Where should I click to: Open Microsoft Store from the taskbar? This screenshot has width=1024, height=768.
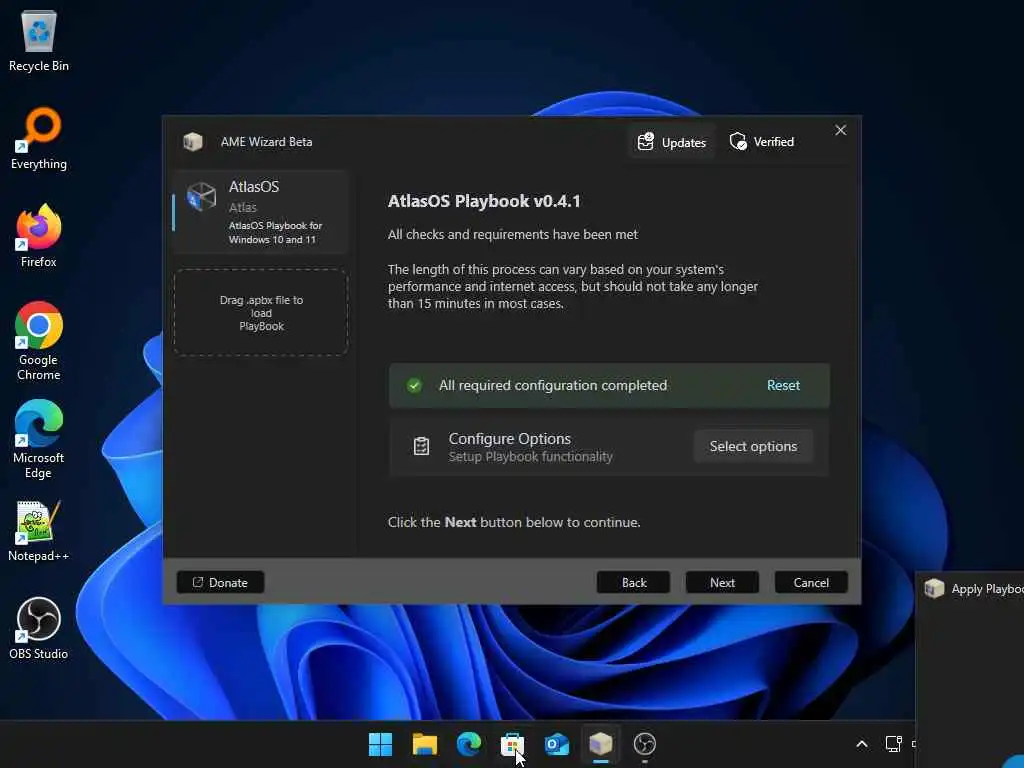tap(513, 744)
